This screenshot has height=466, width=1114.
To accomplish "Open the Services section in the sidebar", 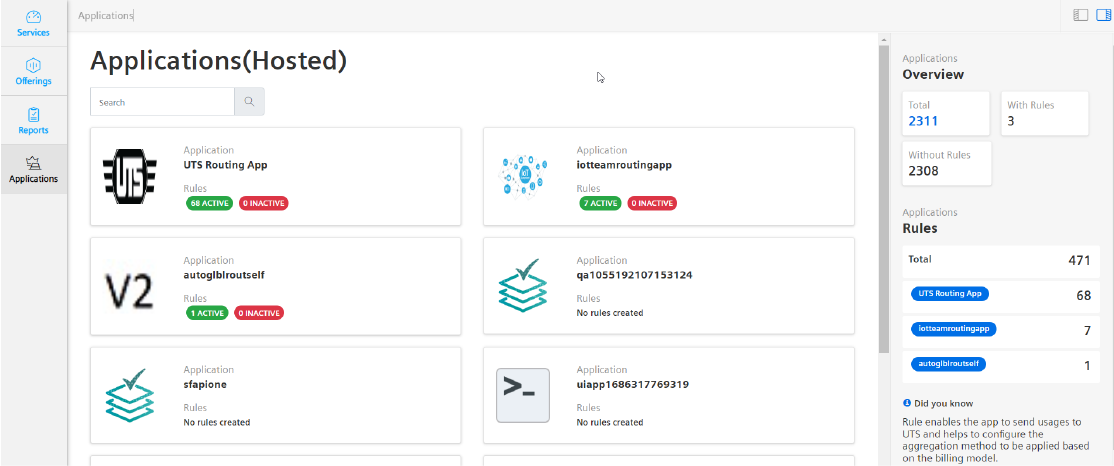I will click(x=33, y=23).
